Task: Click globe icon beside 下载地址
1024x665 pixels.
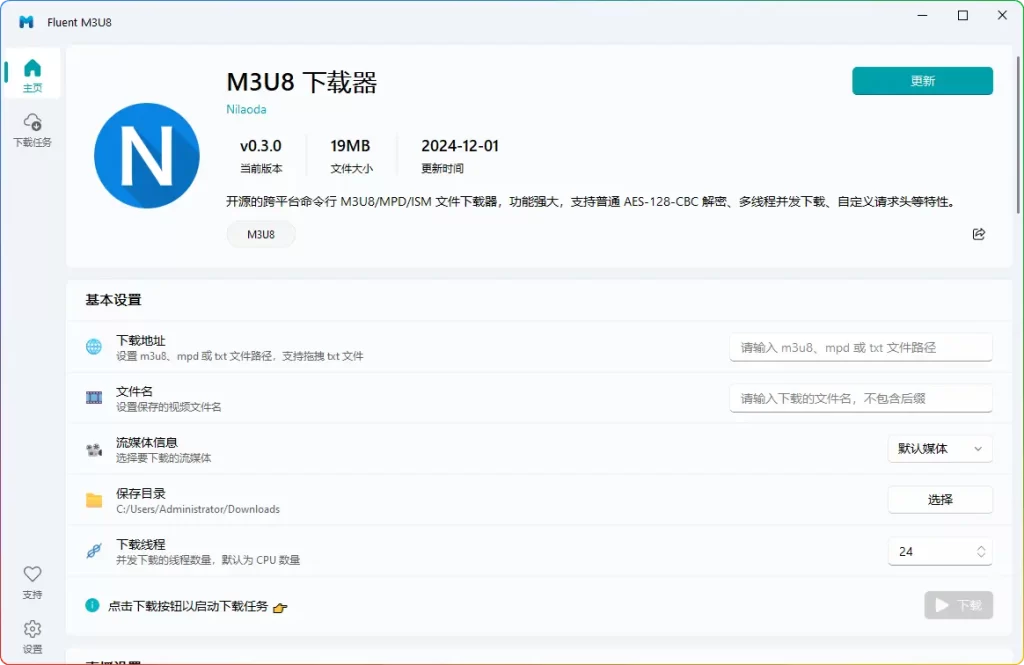Action: point(94,347)
